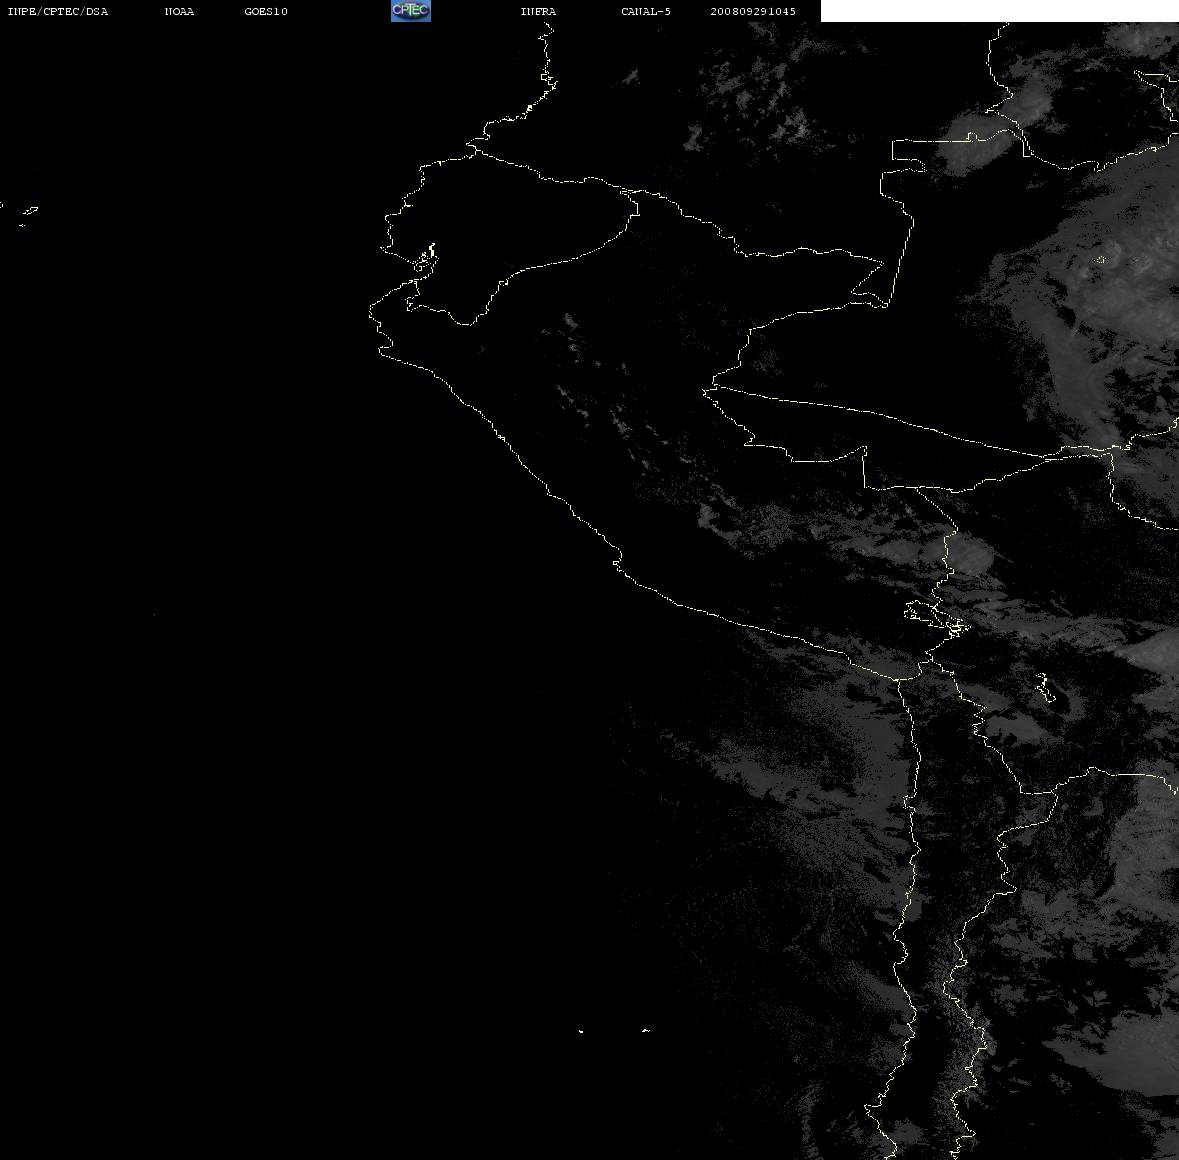Click the westernmost tip of Peru's coastline
The image size is (1179, 1160).
371,310
